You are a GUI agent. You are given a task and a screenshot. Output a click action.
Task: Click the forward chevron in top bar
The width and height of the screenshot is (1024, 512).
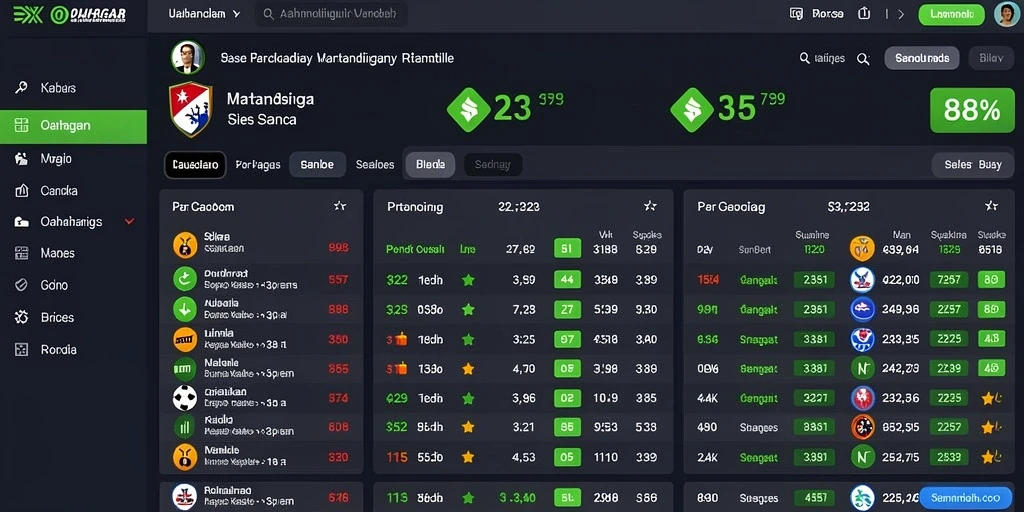(901, 14)
